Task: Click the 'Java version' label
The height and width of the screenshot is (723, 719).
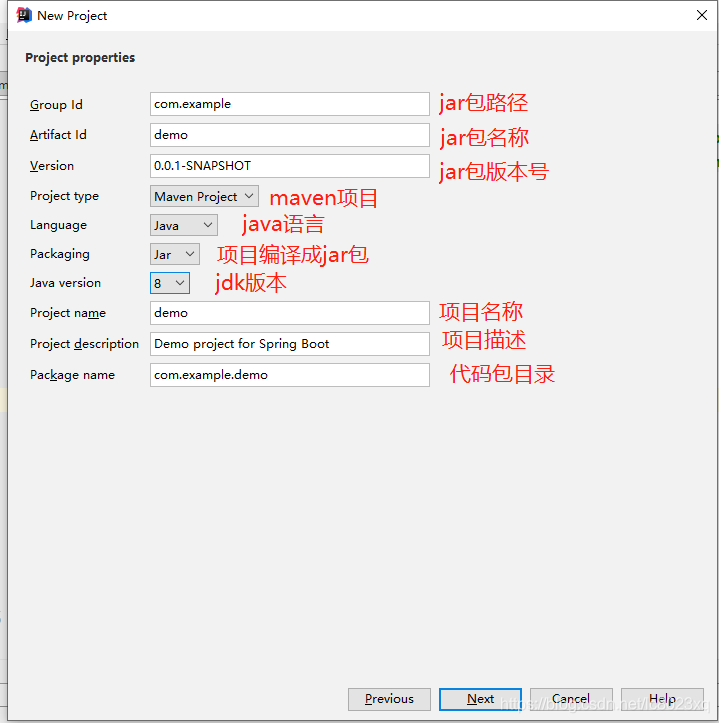Action: (x=65, y=283)
